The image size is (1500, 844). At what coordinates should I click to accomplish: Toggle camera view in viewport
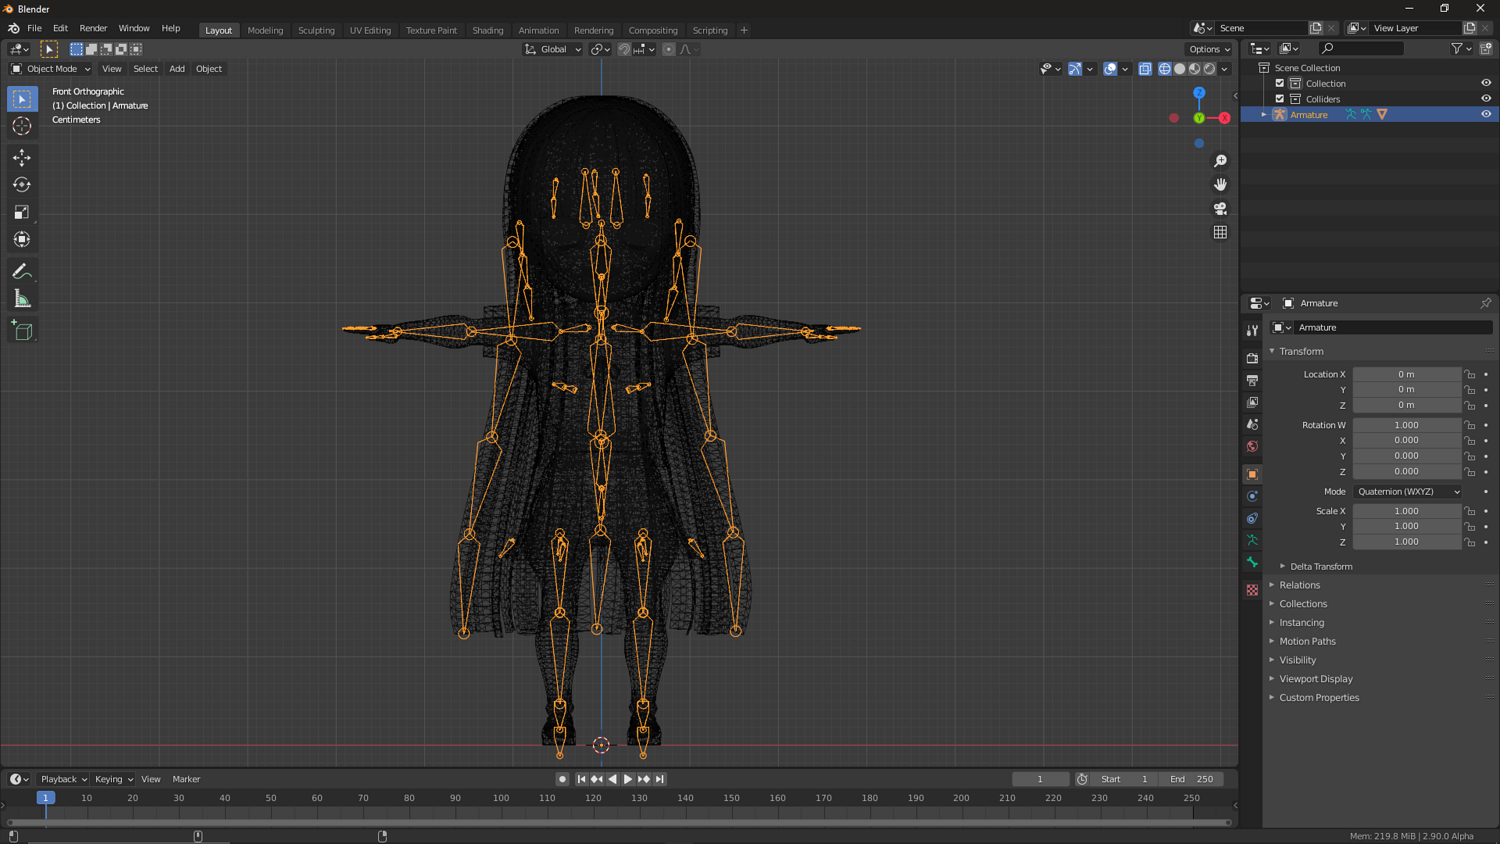tap(1220, 209)
